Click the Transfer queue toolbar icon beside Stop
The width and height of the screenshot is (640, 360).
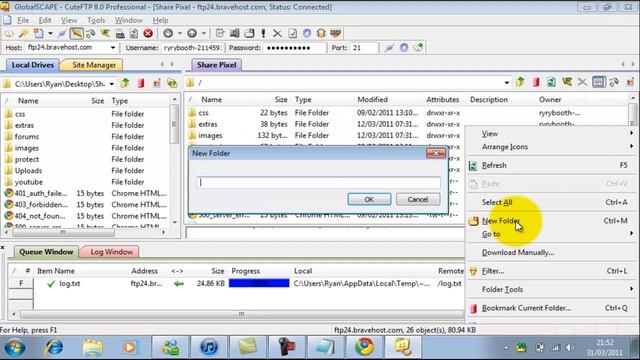click(x=133, y=33)
